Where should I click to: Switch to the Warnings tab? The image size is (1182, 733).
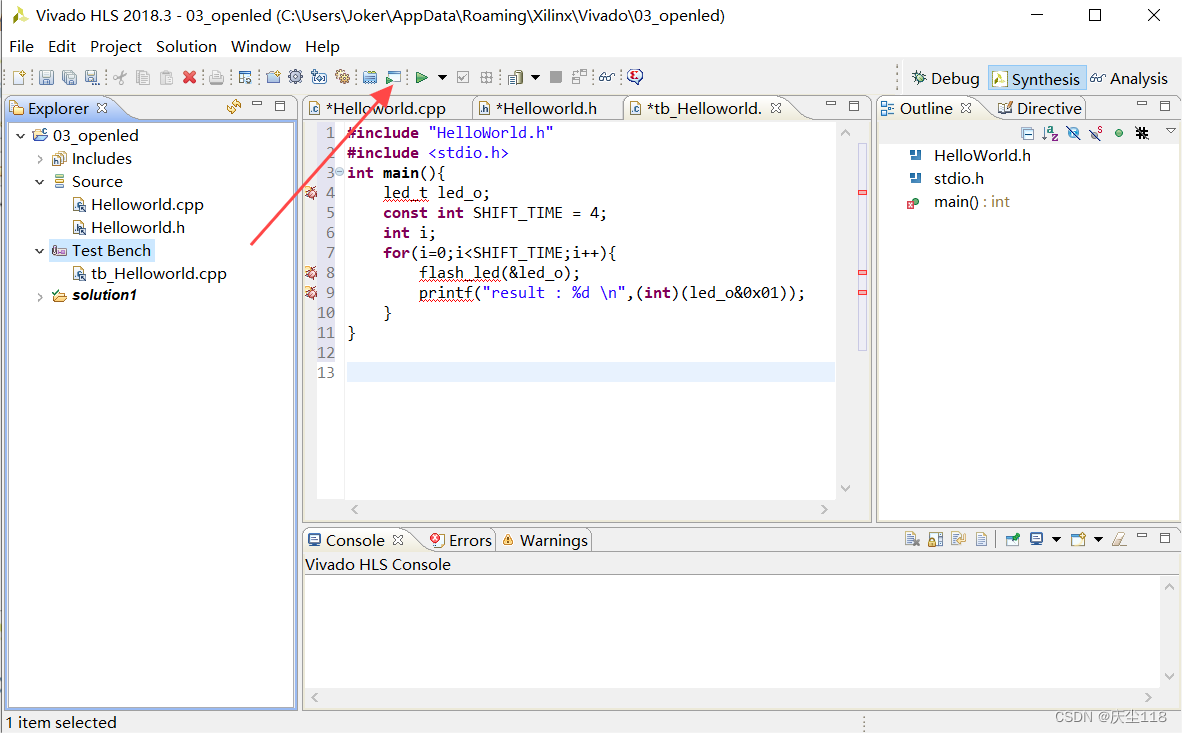[x=545, y=540]
